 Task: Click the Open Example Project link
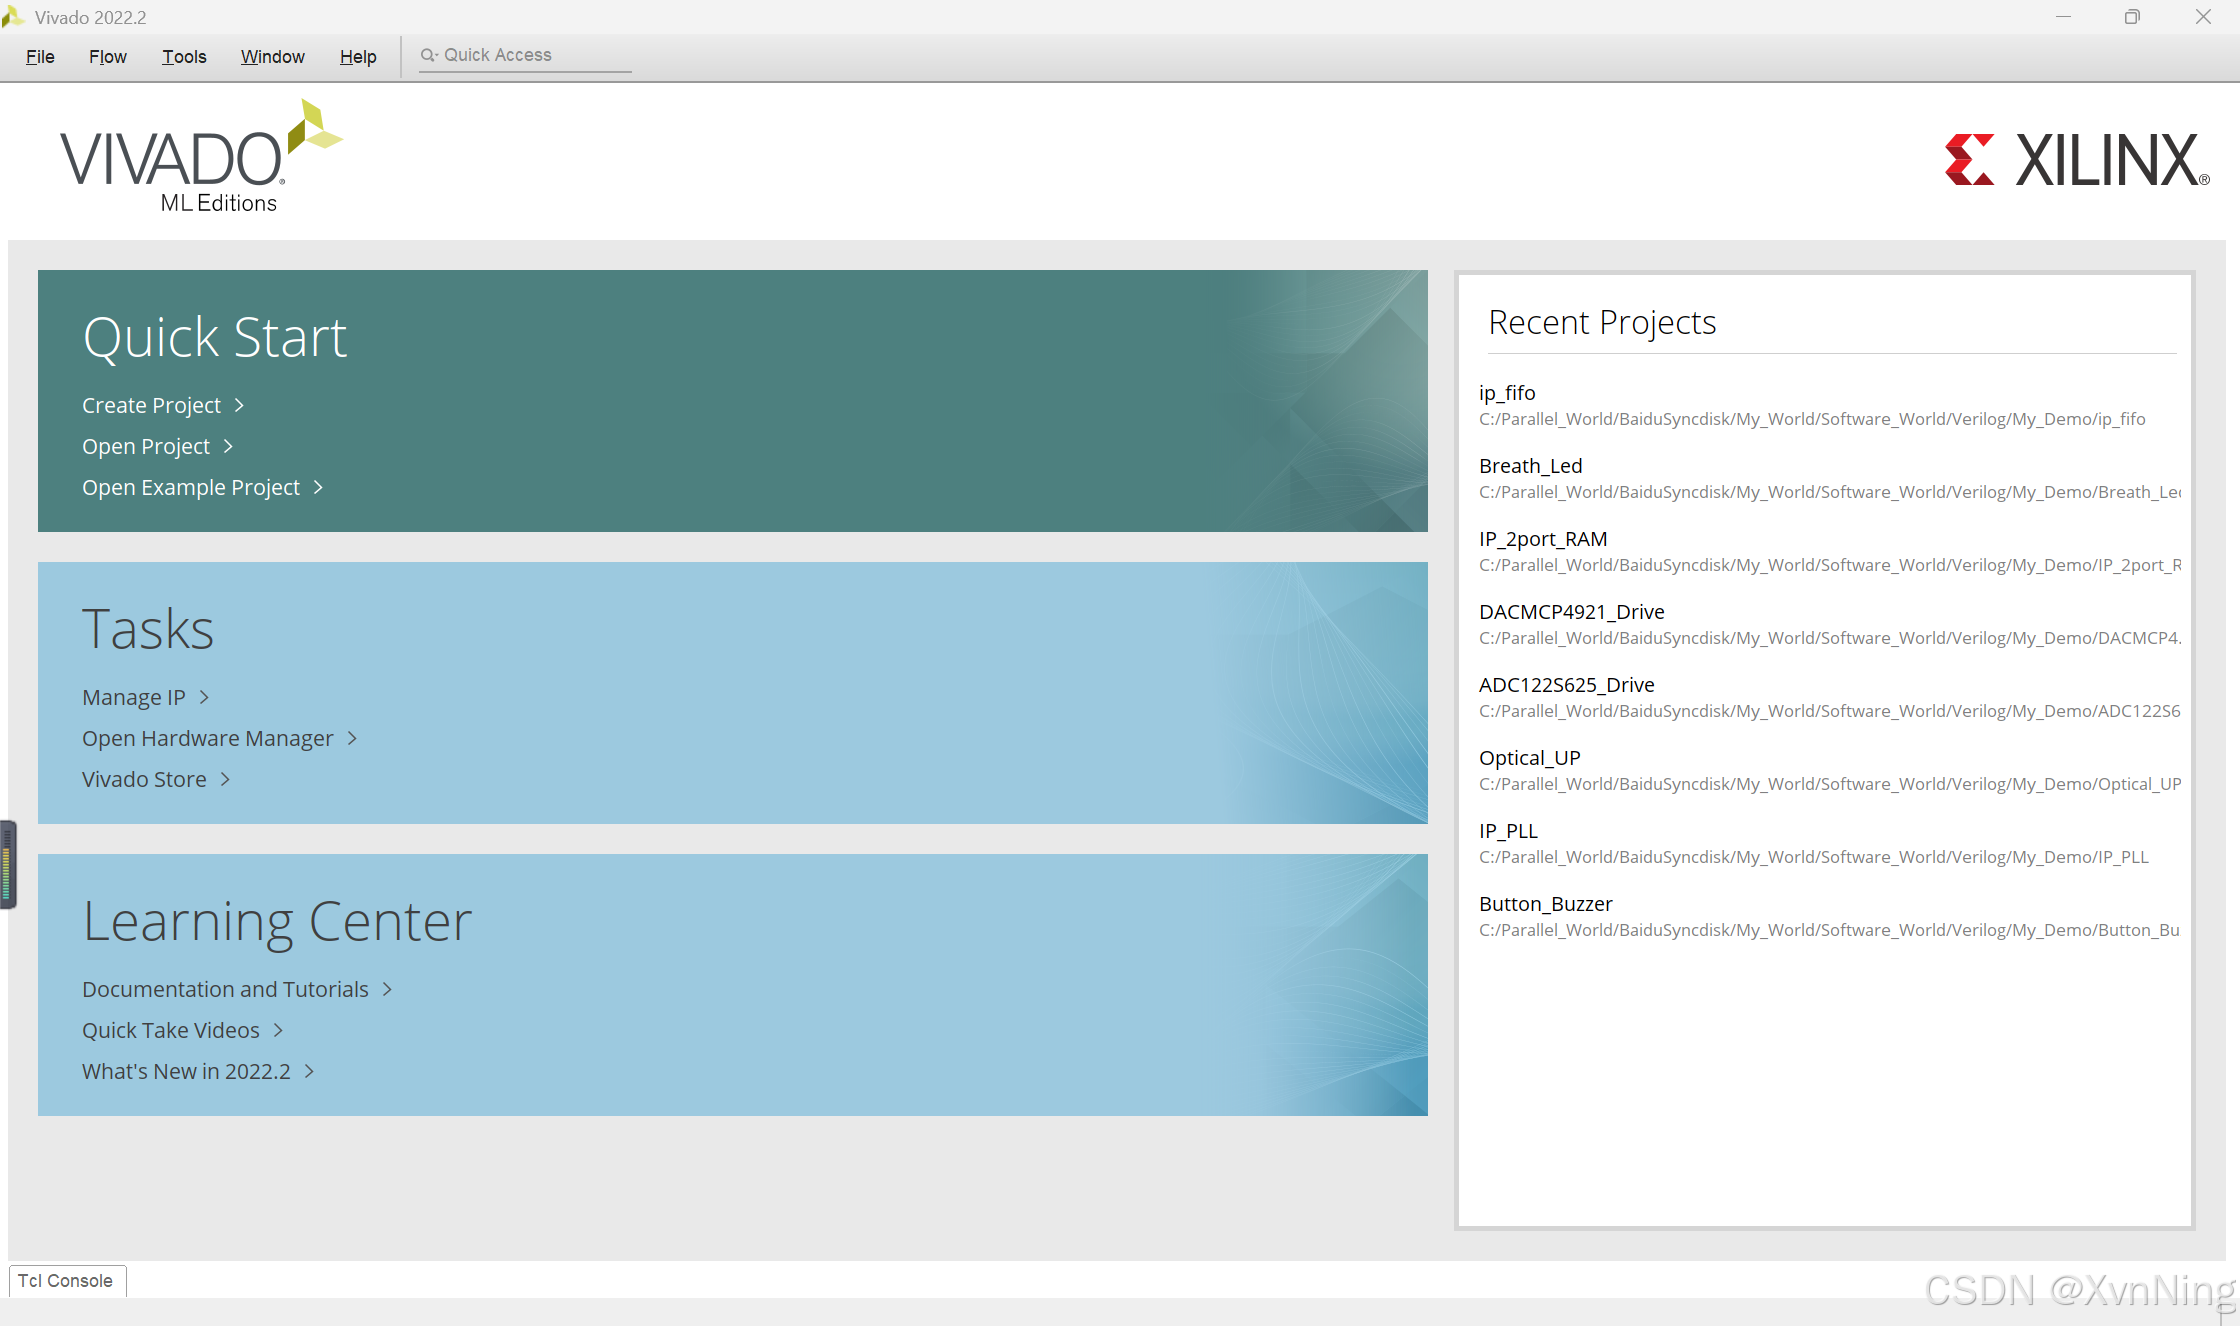pyautogui.click(x=191, y=487)
